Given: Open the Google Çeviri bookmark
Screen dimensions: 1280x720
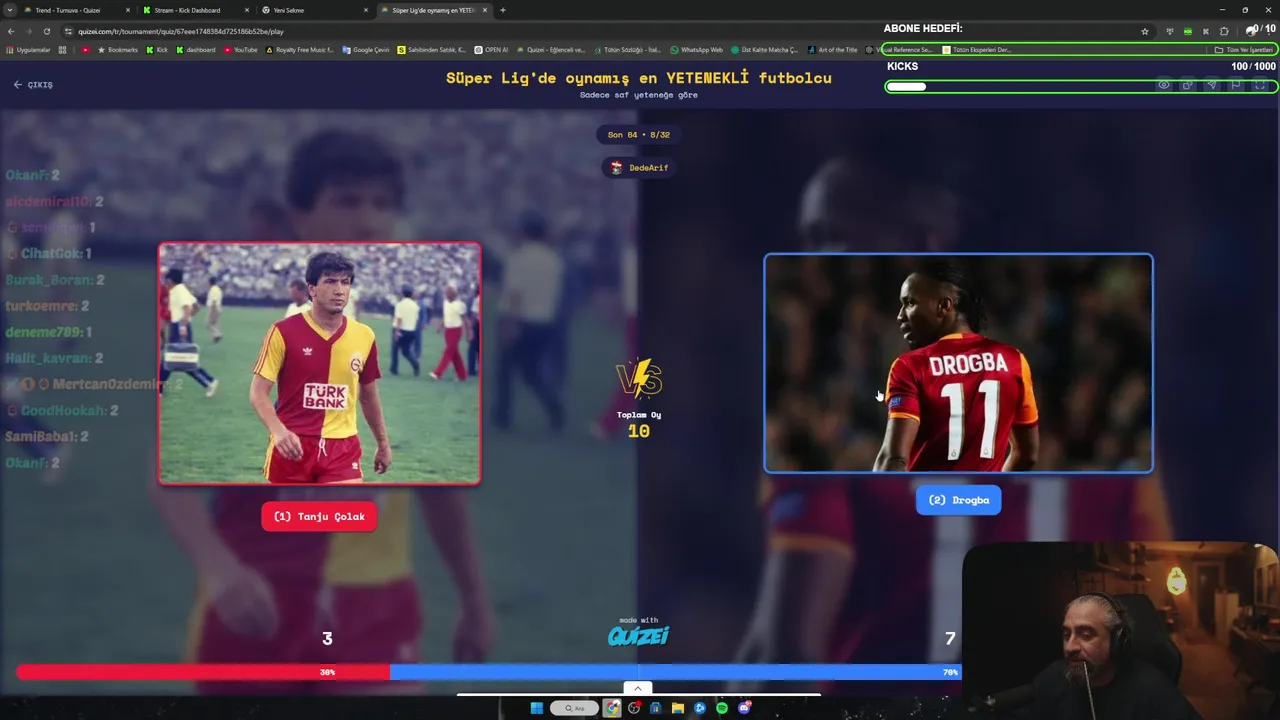Looking at the screenshot, I should click(x=366, y=49).
